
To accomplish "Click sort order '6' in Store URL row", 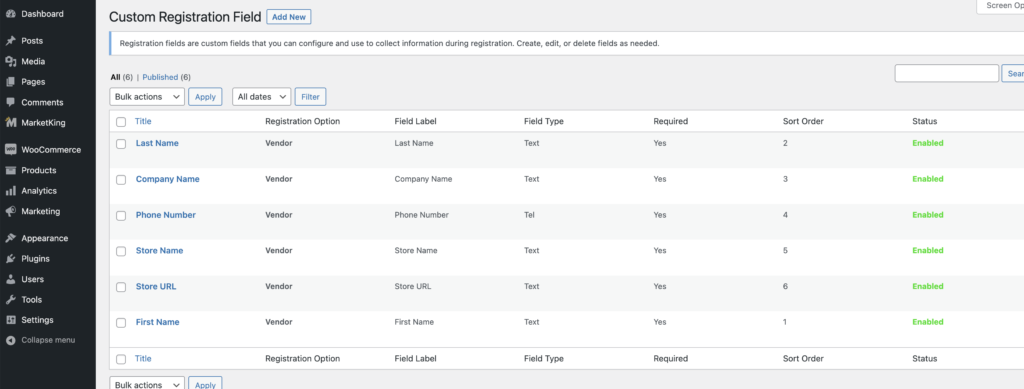I will pos(785,287).
